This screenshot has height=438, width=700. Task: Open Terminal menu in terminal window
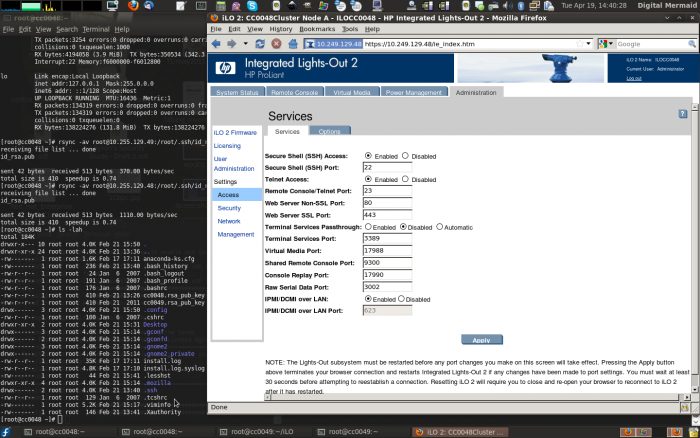pyautogui.click(x=96, y=29)
